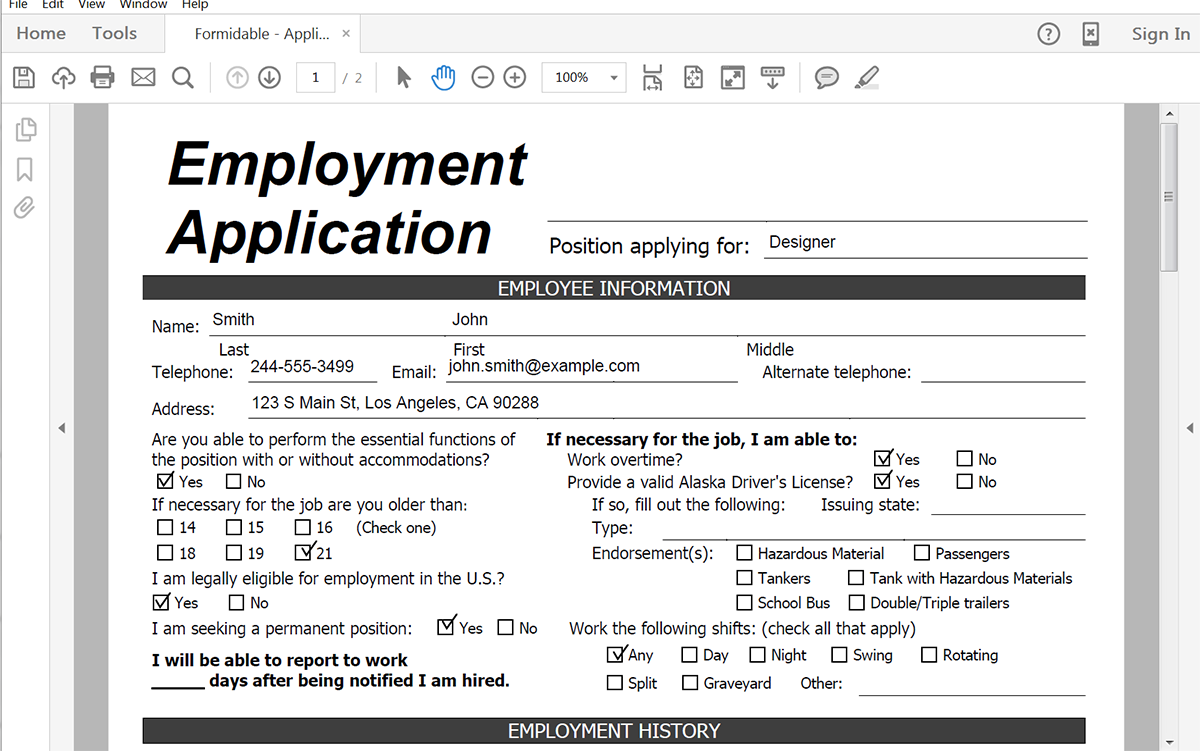Go to next page arrow
The height and width of the screenshot is (751, 1200).
(269, 77)
